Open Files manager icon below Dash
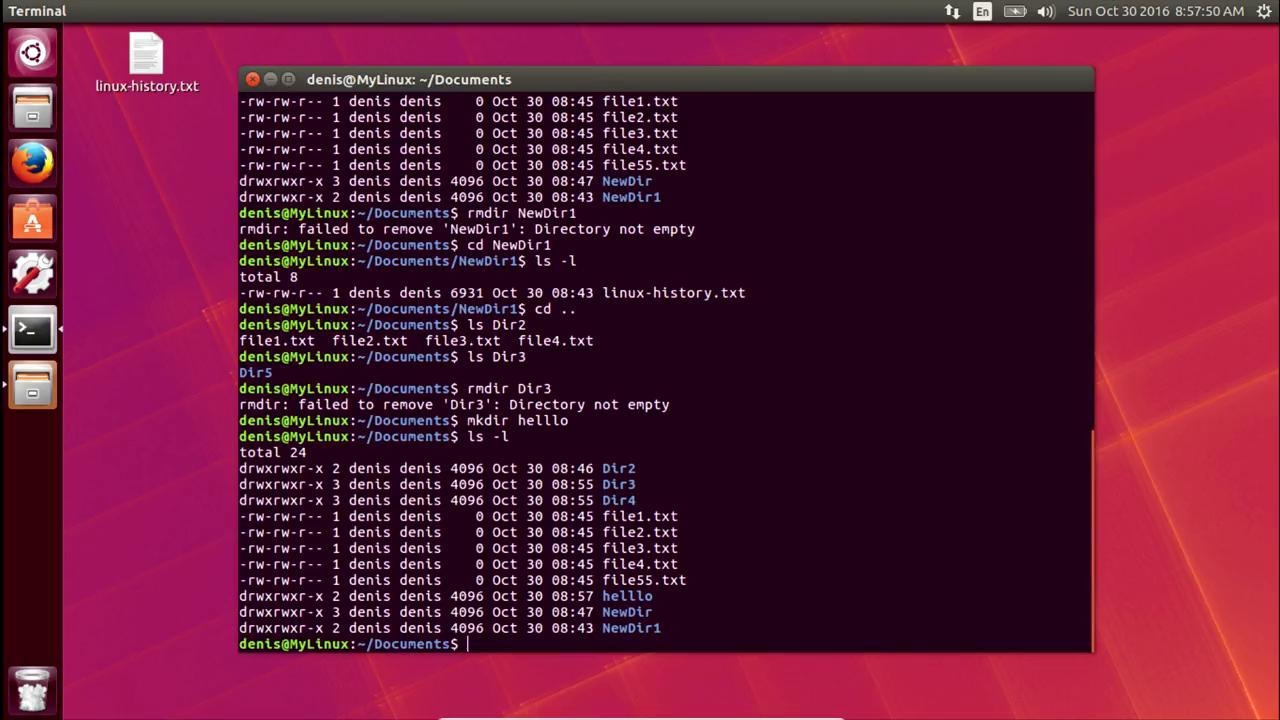 [x=32, y=108]
